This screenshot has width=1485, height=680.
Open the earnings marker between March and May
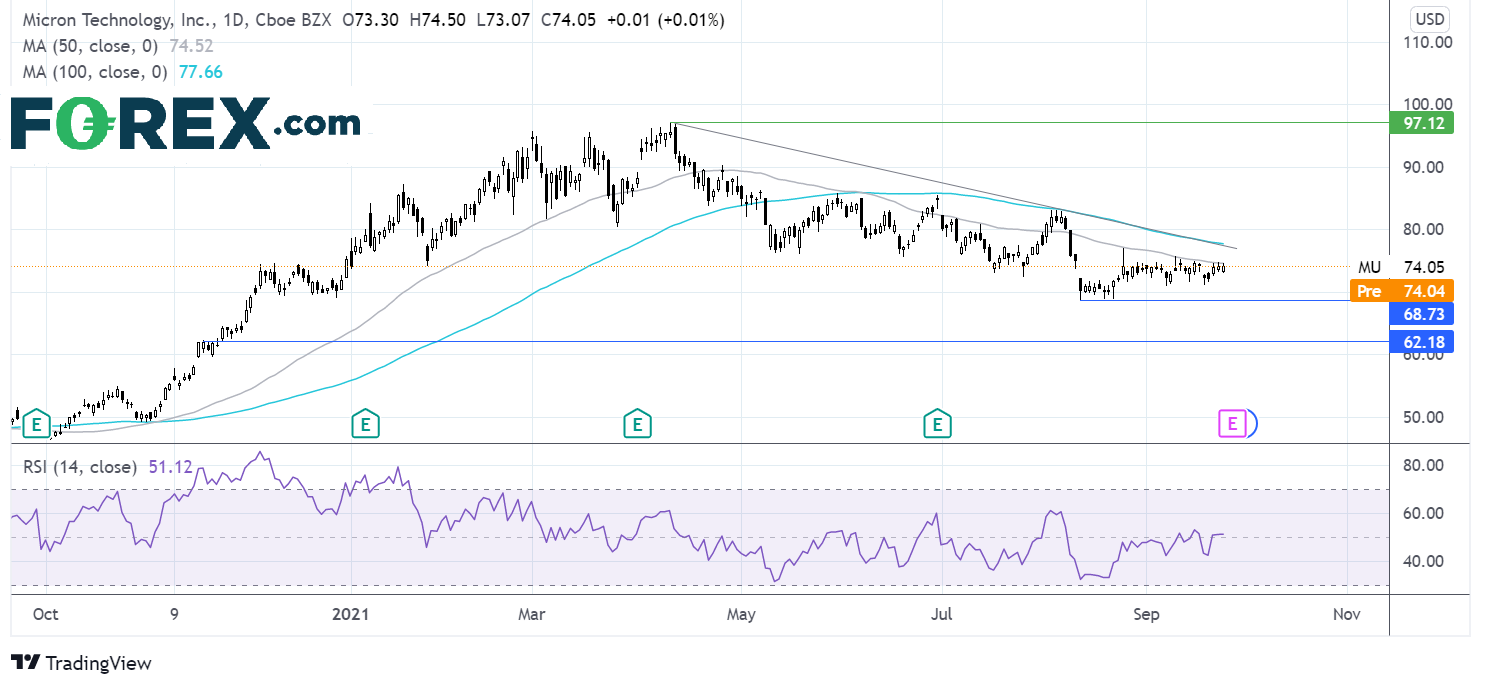pyautogui.click(x=636, y=423)
